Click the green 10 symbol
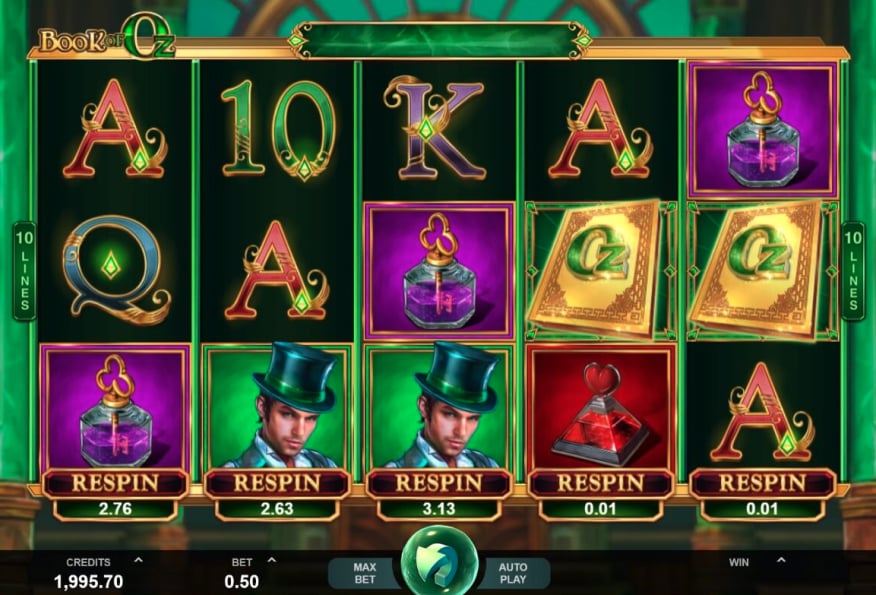876x595 pixels. tap(278, 130)
